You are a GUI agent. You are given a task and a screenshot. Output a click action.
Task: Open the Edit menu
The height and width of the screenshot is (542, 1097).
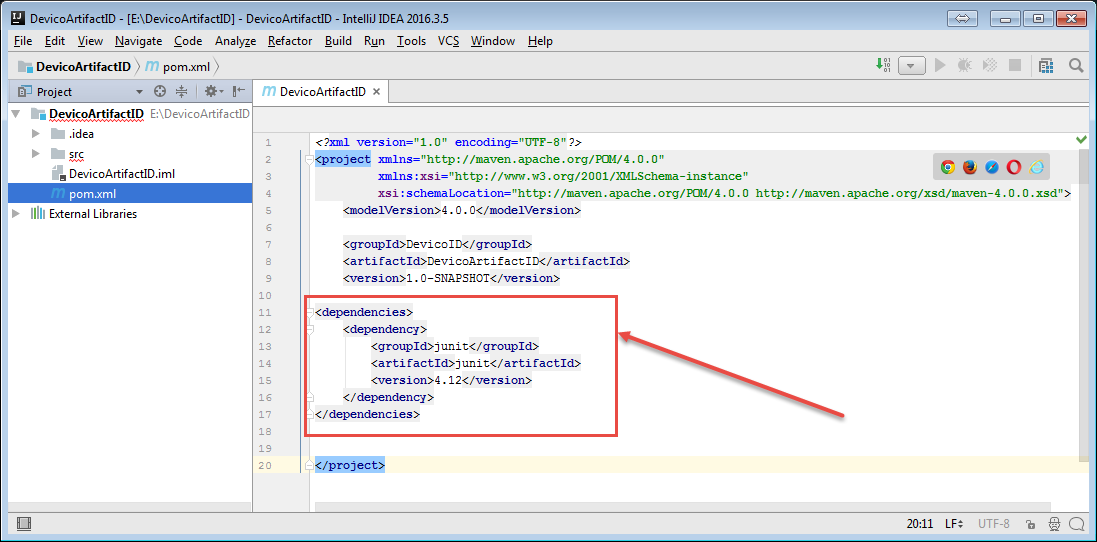point(55,41)
